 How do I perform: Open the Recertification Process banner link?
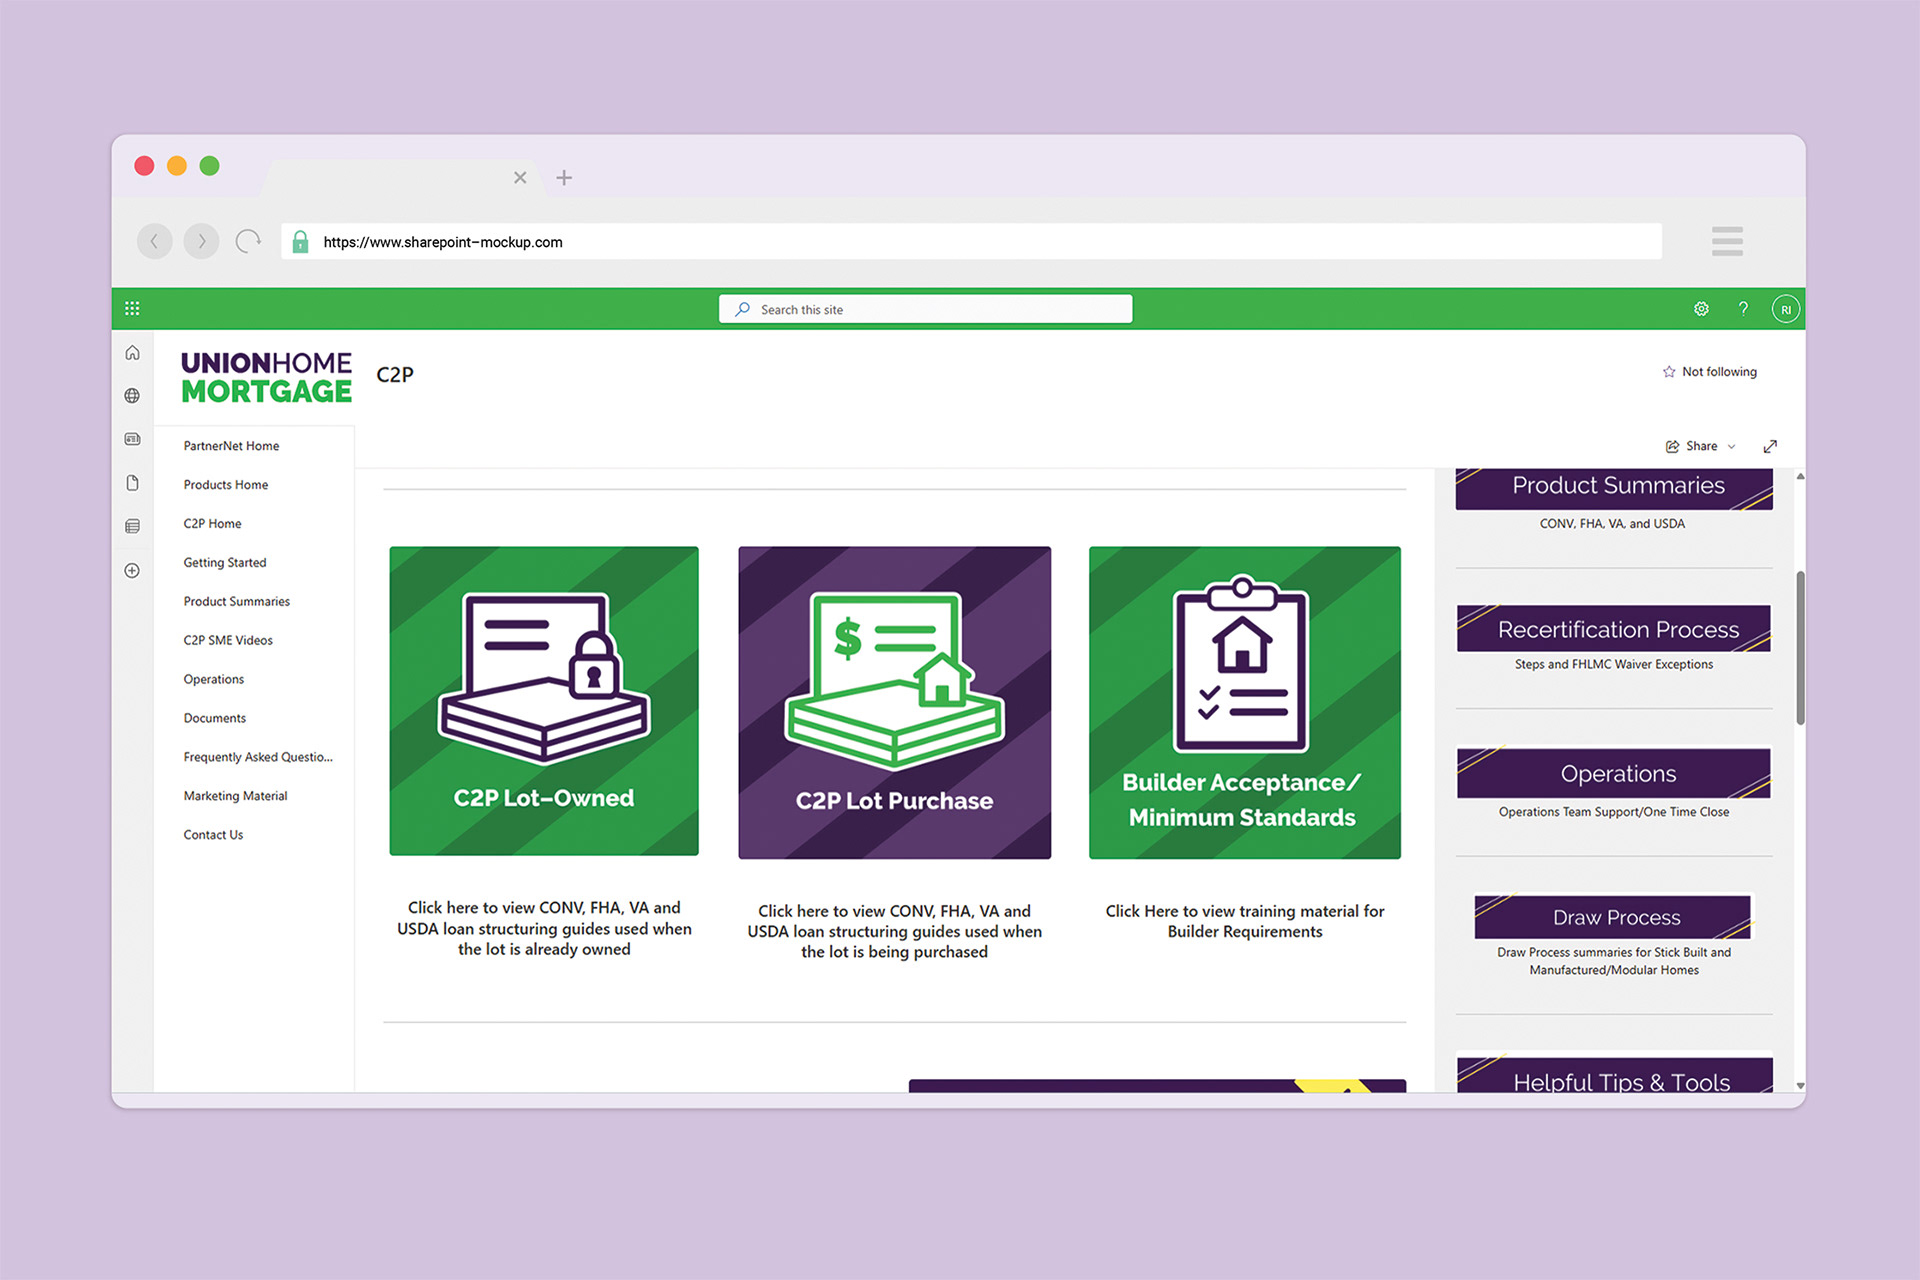point(1613,630)
